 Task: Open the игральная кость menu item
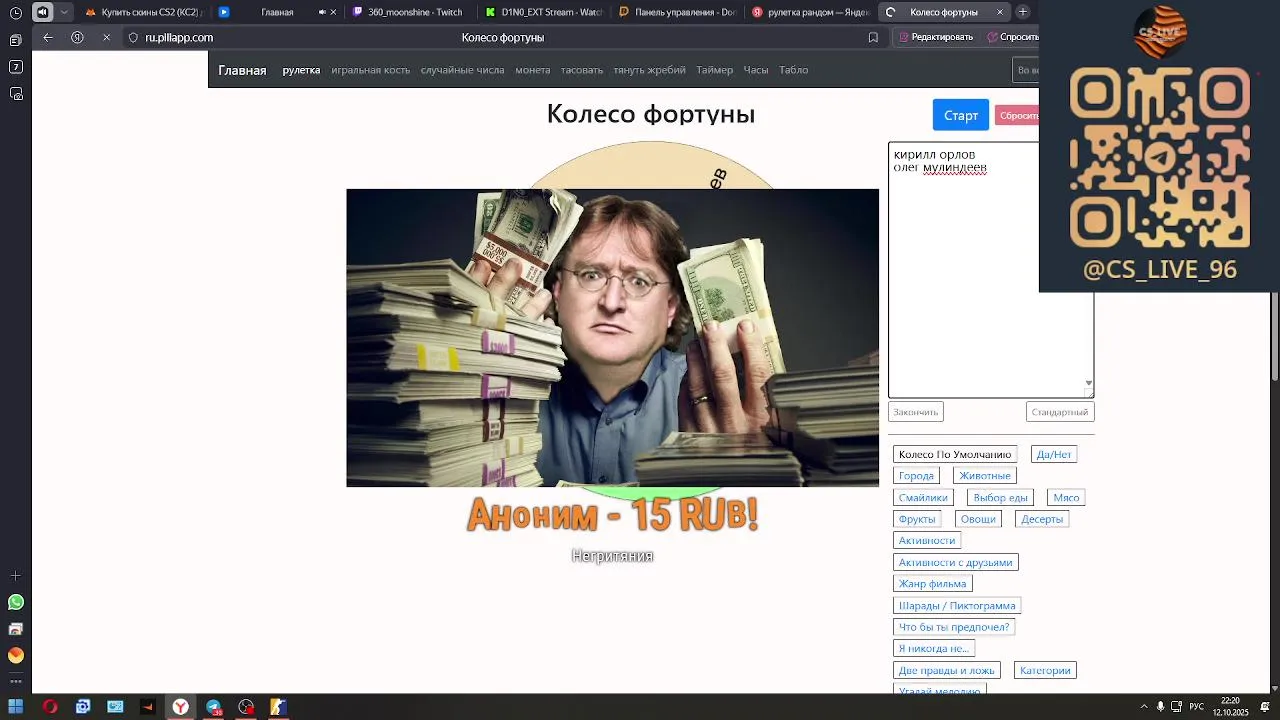click(x=371, y=70)
